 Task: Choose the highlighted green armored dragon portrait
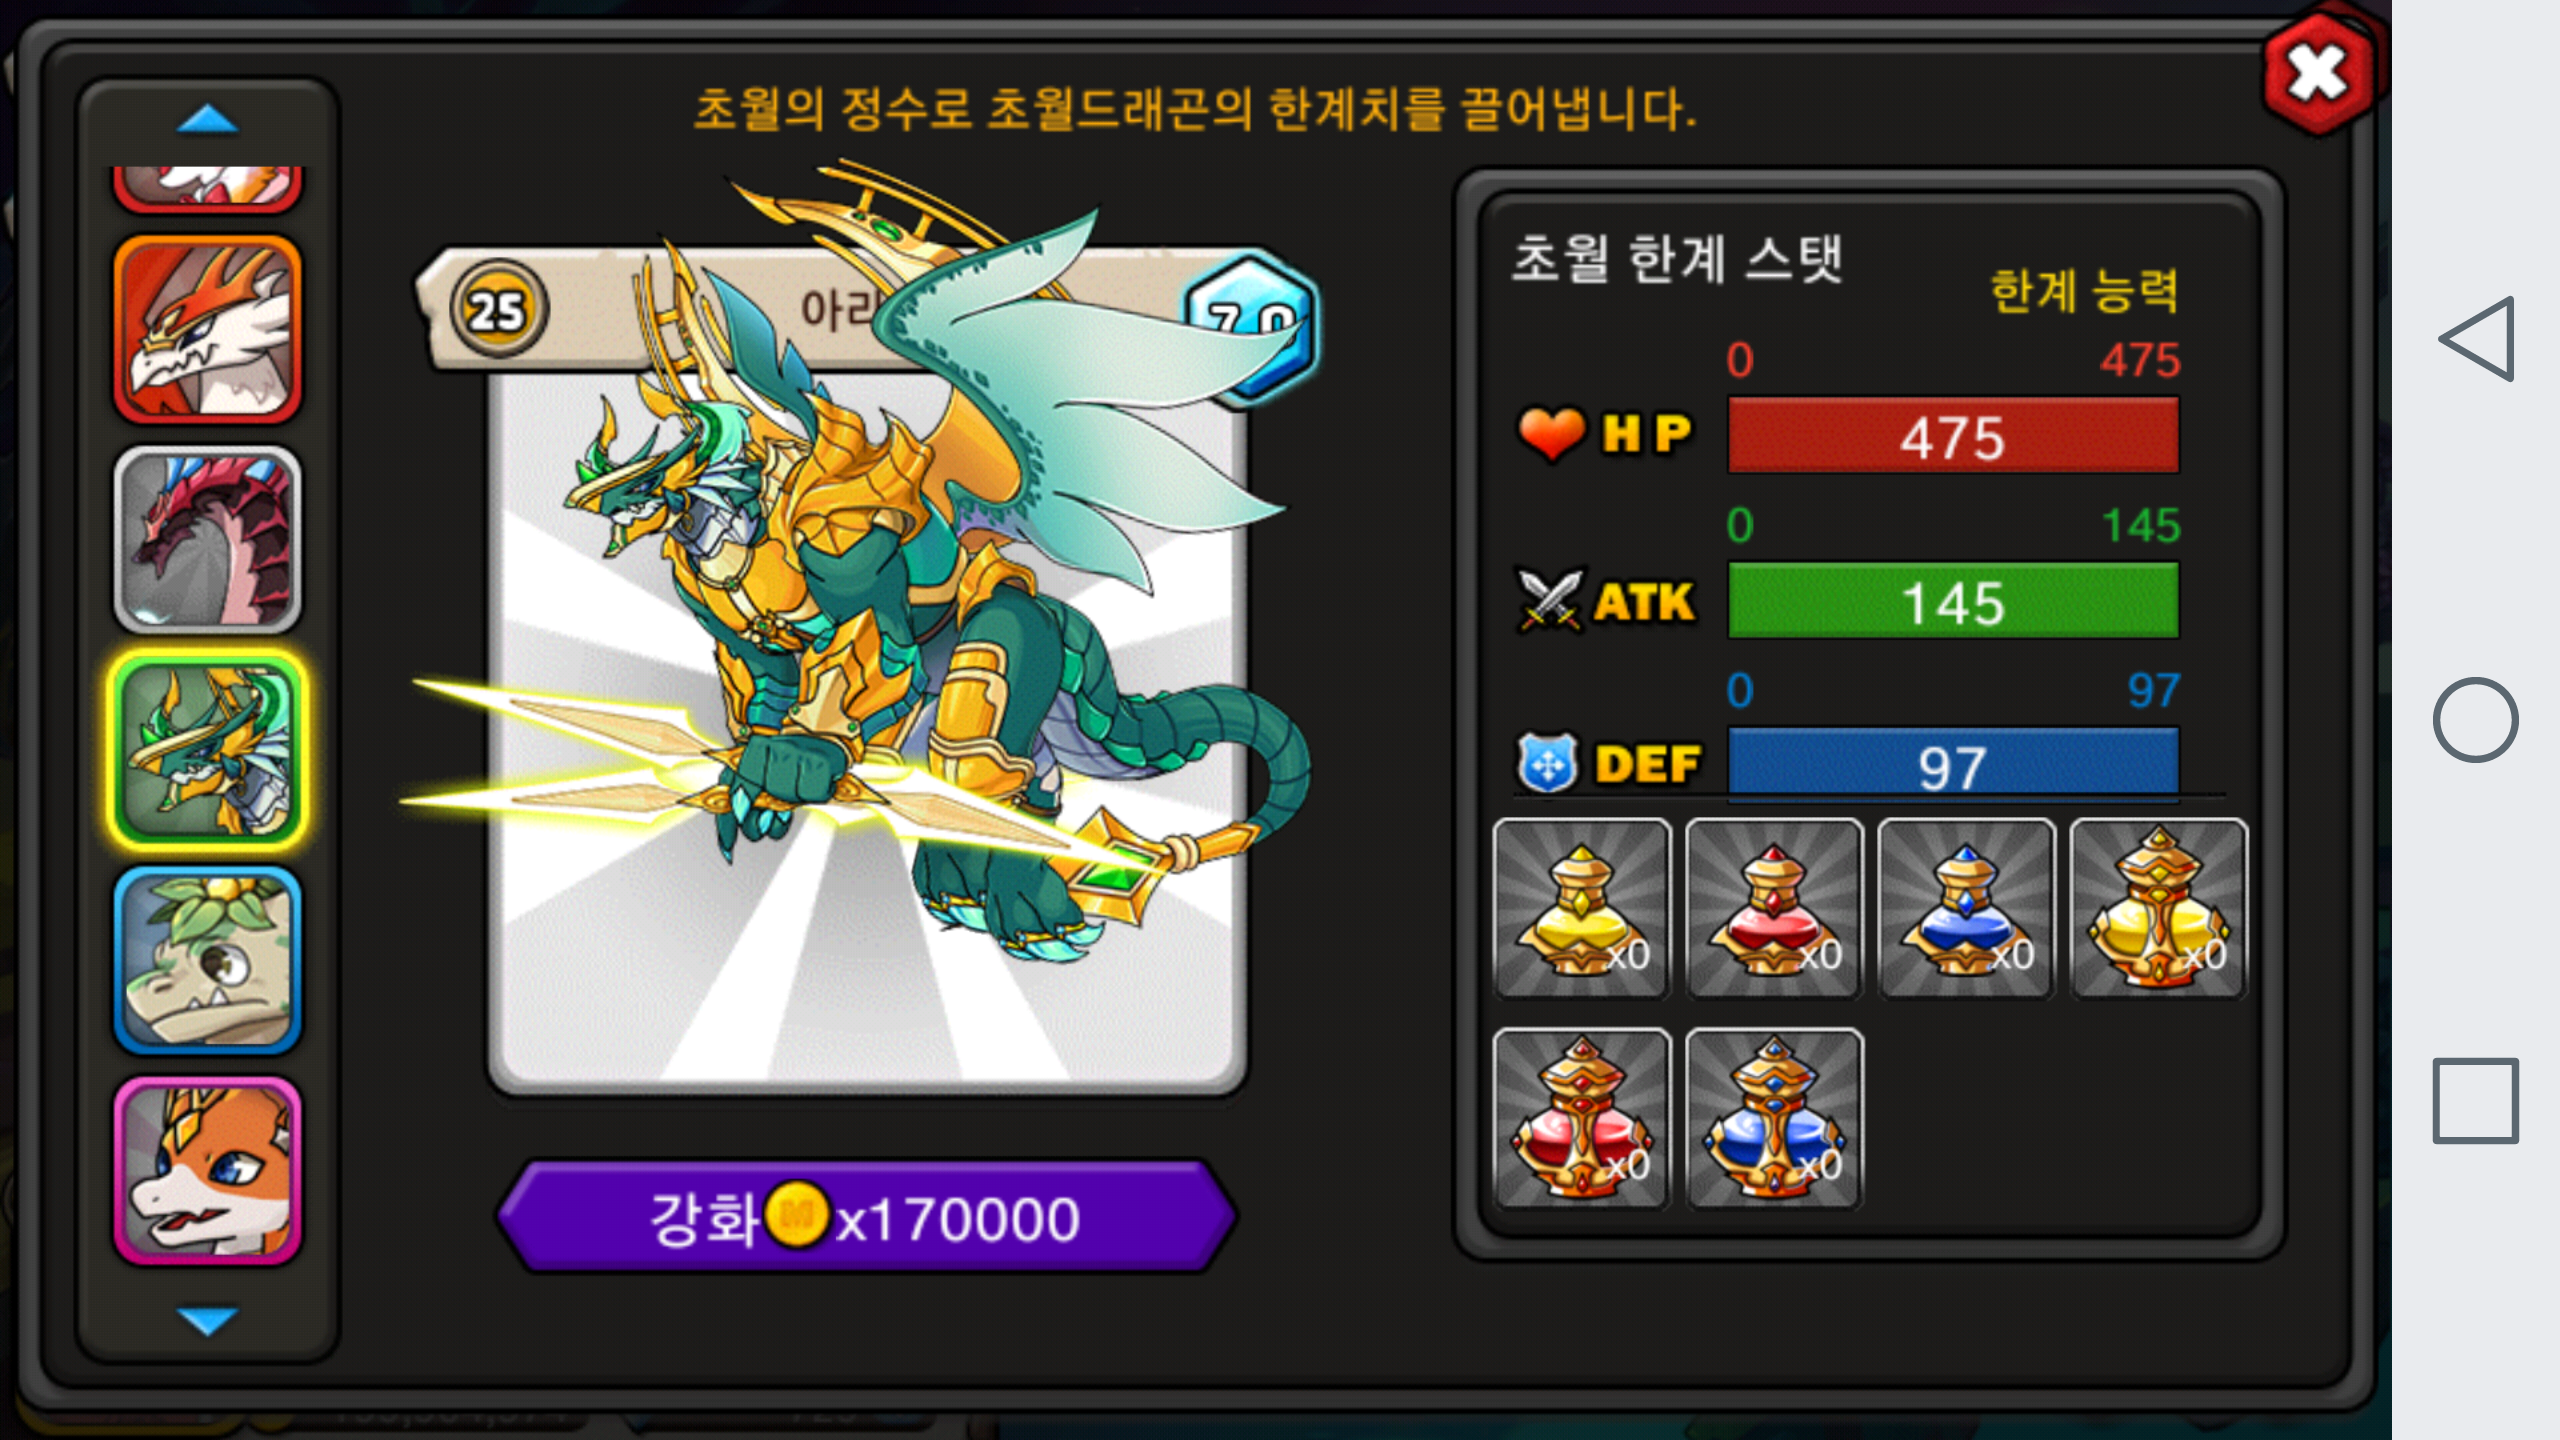[x=208, y=750]
